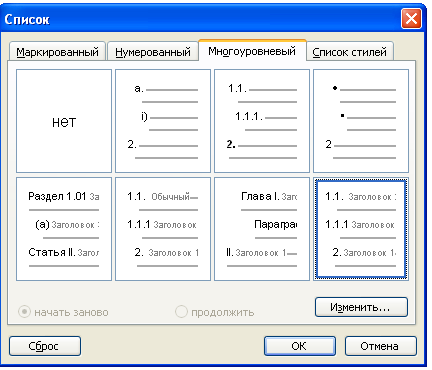Choose the 'нет' list style thumbnail

(64, 121)
